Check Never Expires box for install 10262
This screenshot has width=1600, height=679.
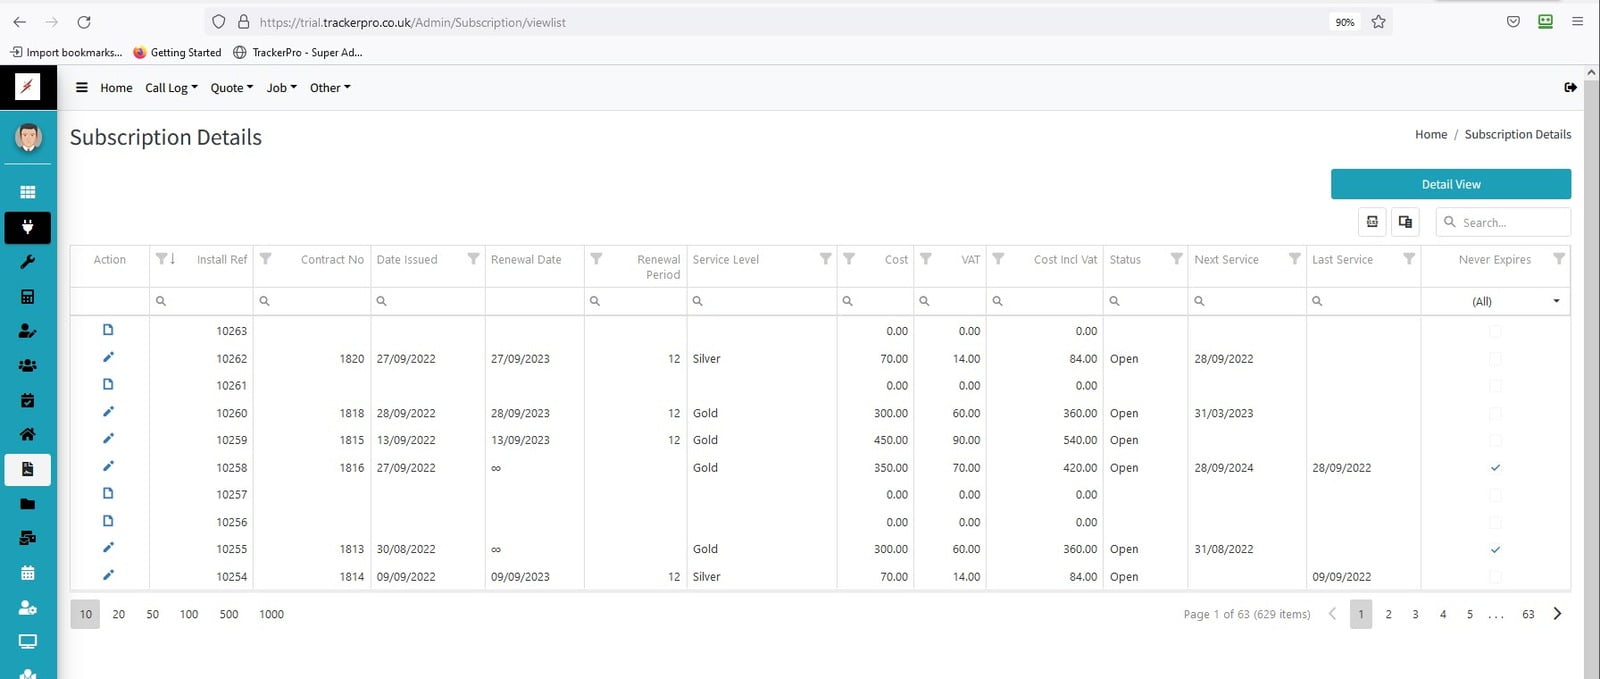click(1495, 358)
